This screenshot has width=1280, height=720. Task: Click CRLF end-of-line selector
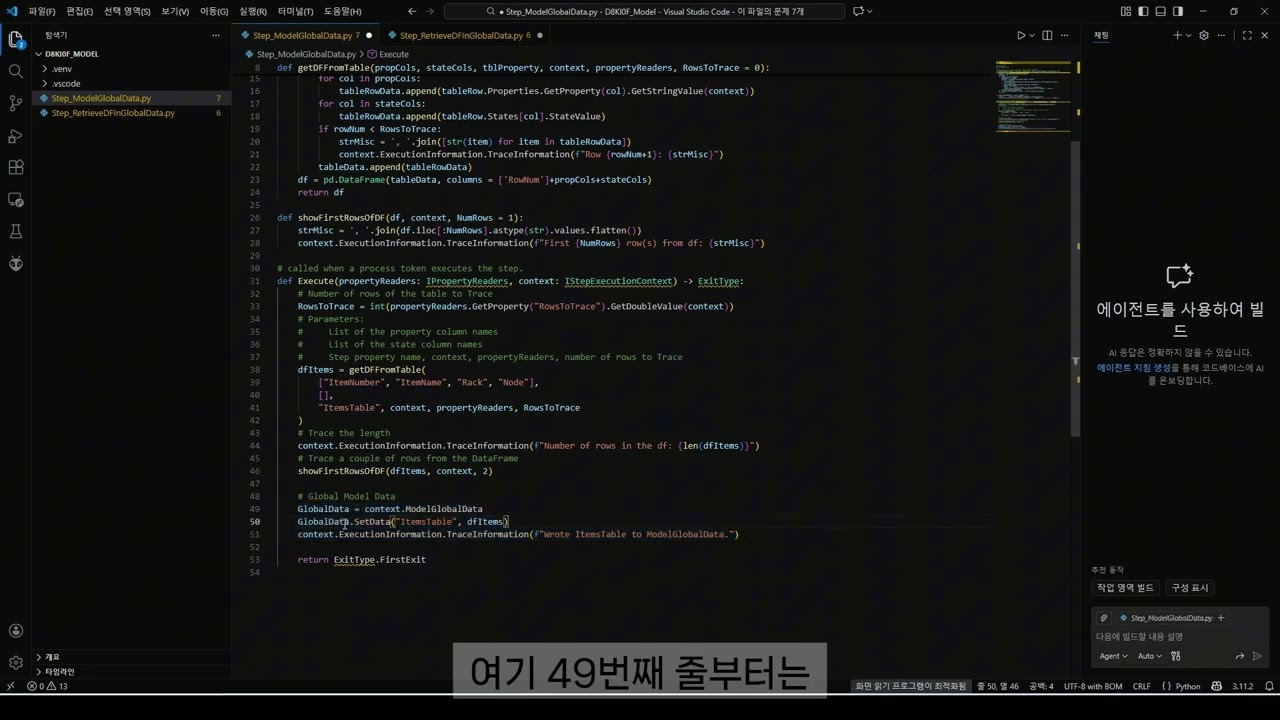click(1141, 686)
